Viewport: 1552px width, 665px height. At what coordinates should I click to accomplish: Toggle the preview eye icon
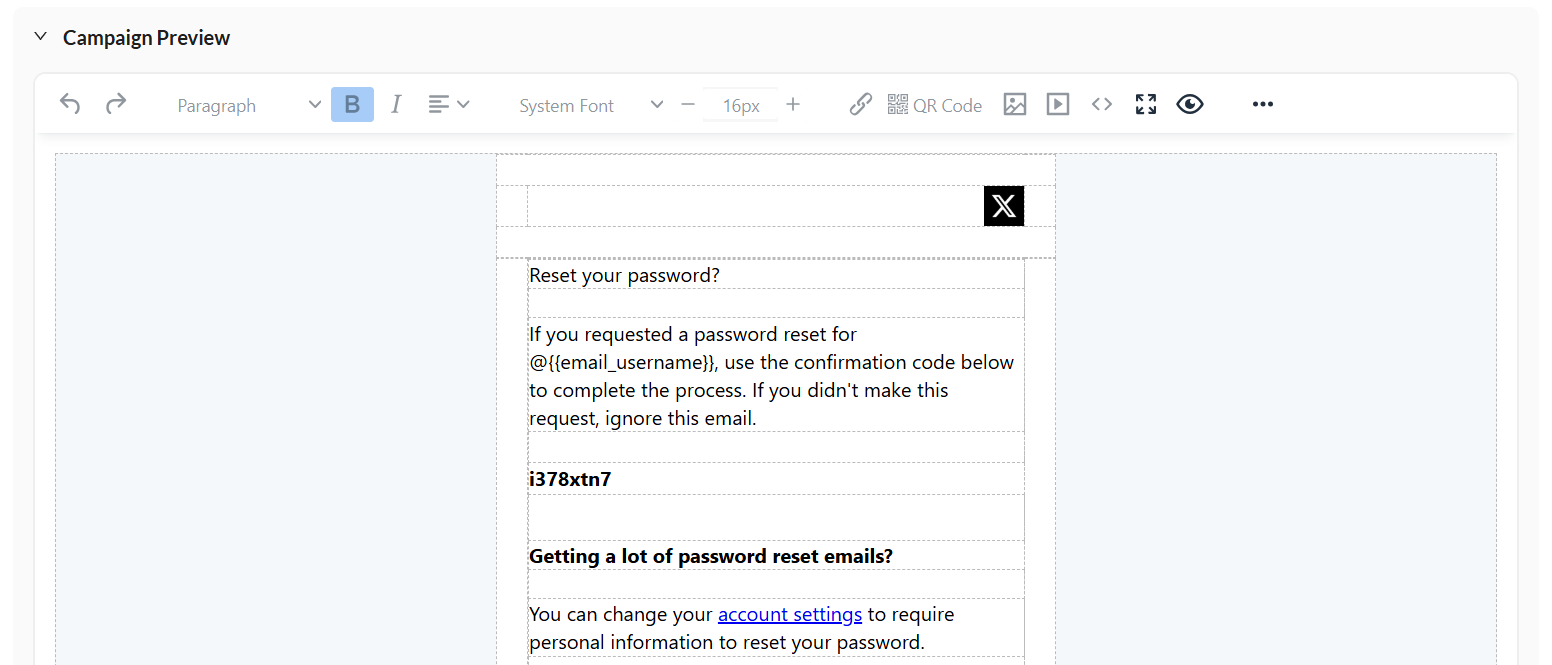click(x=1190, y=104)
